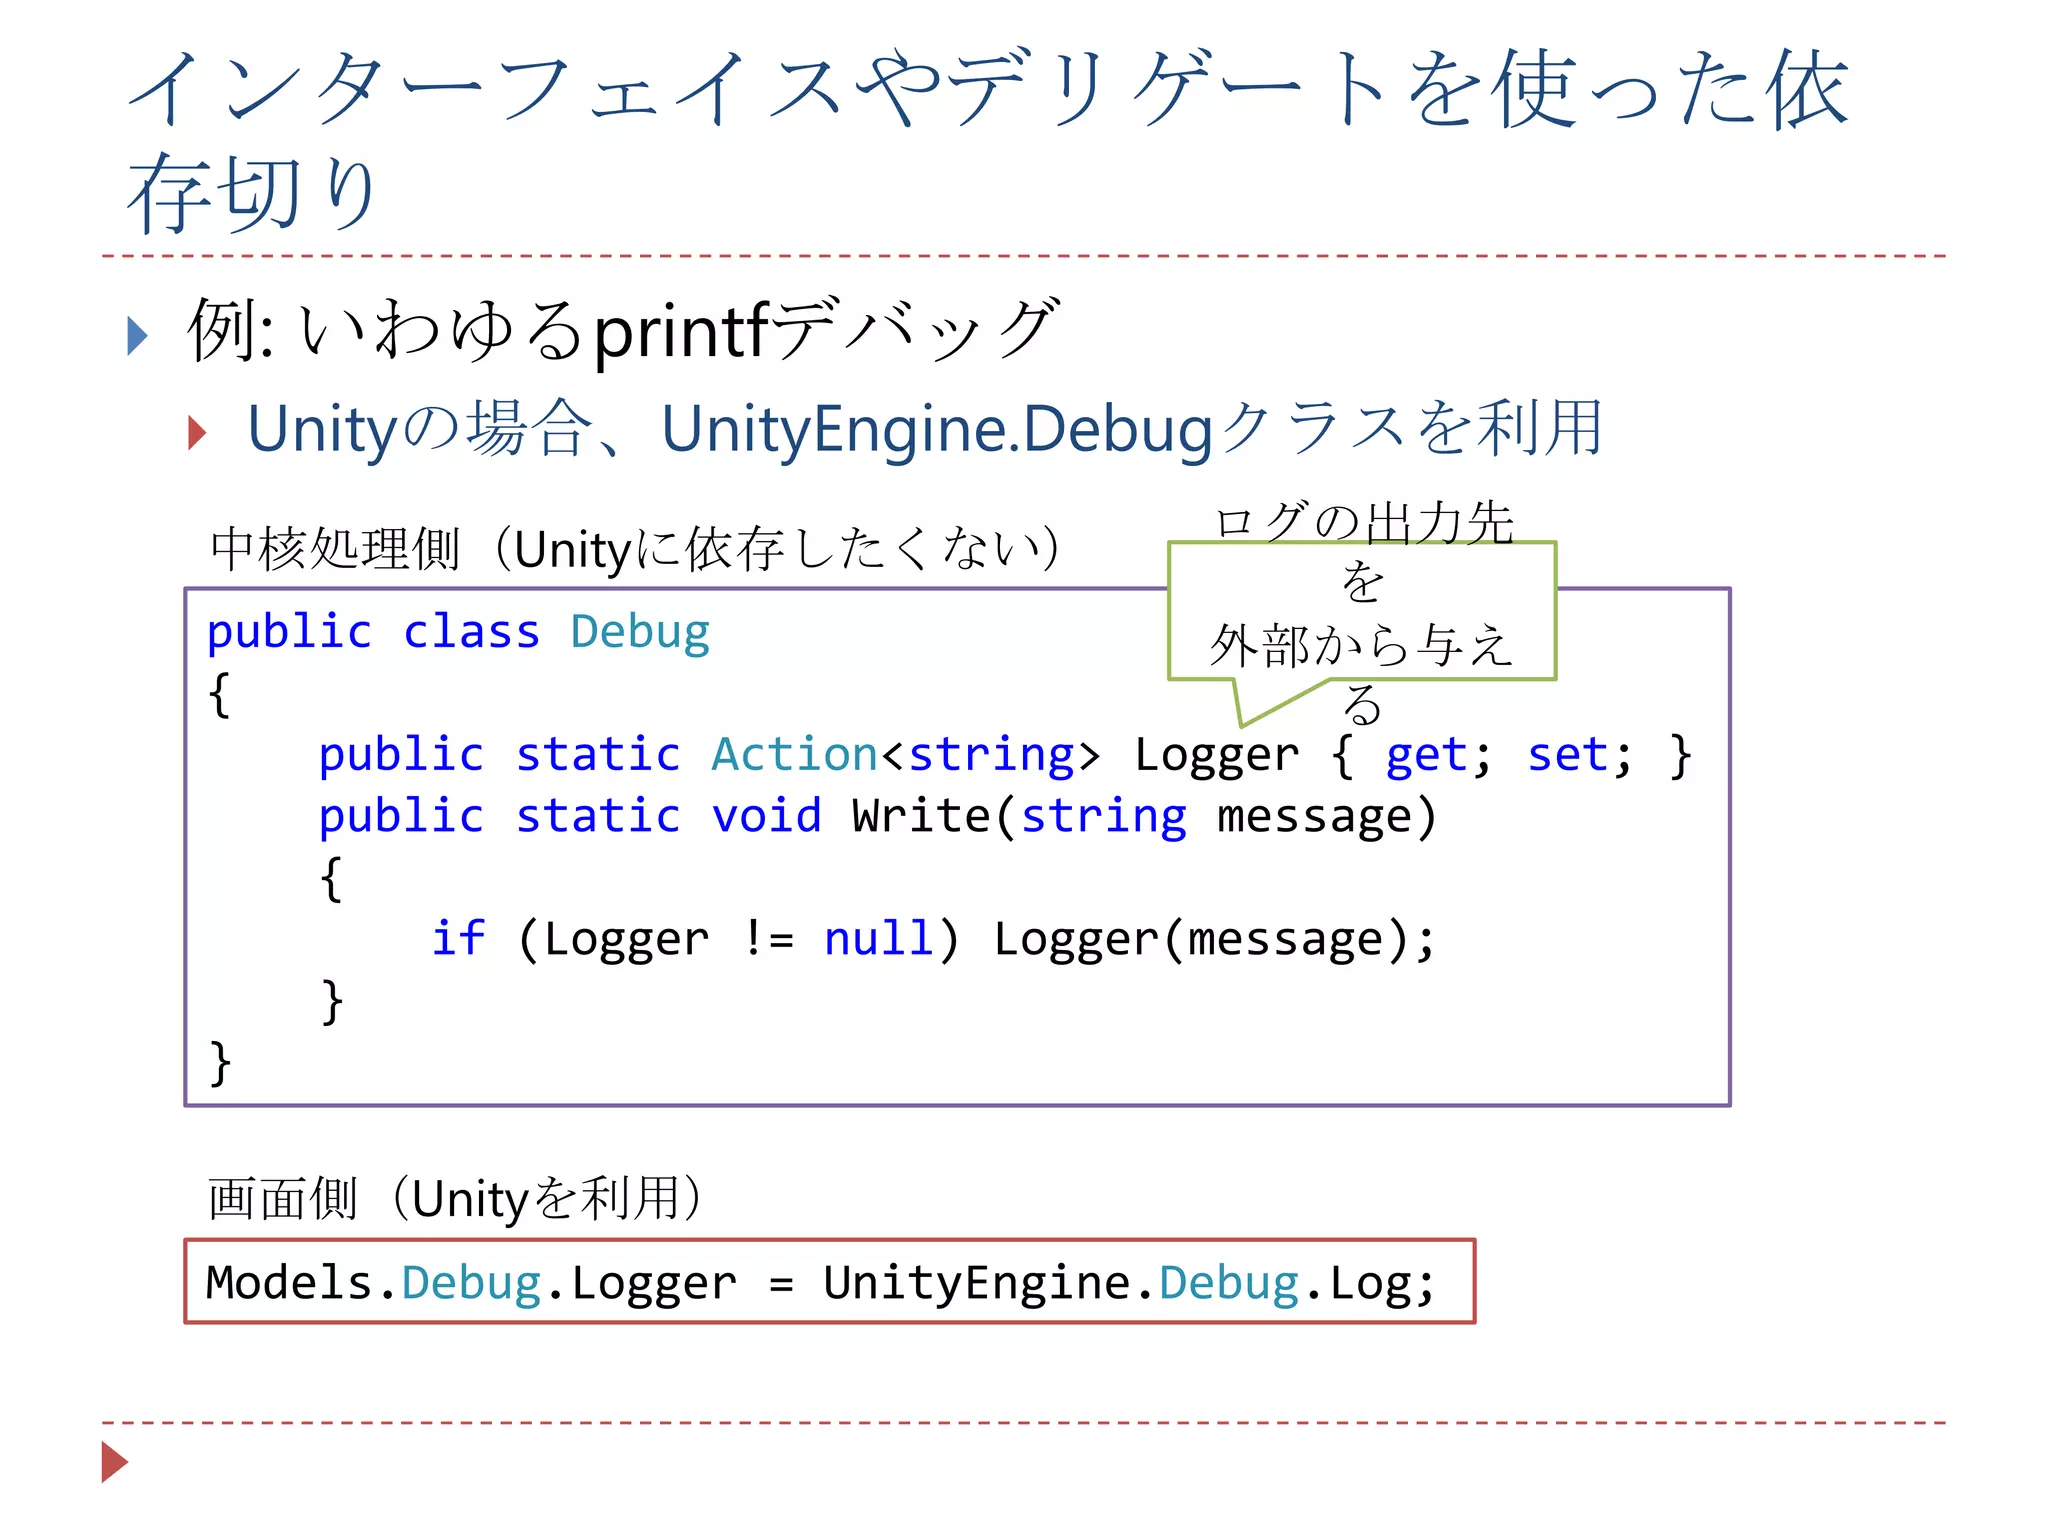This screenshot has height=1536, width=2048.
Task: Click the Action<string> Logger property line
Action: tap(1004, 755)
